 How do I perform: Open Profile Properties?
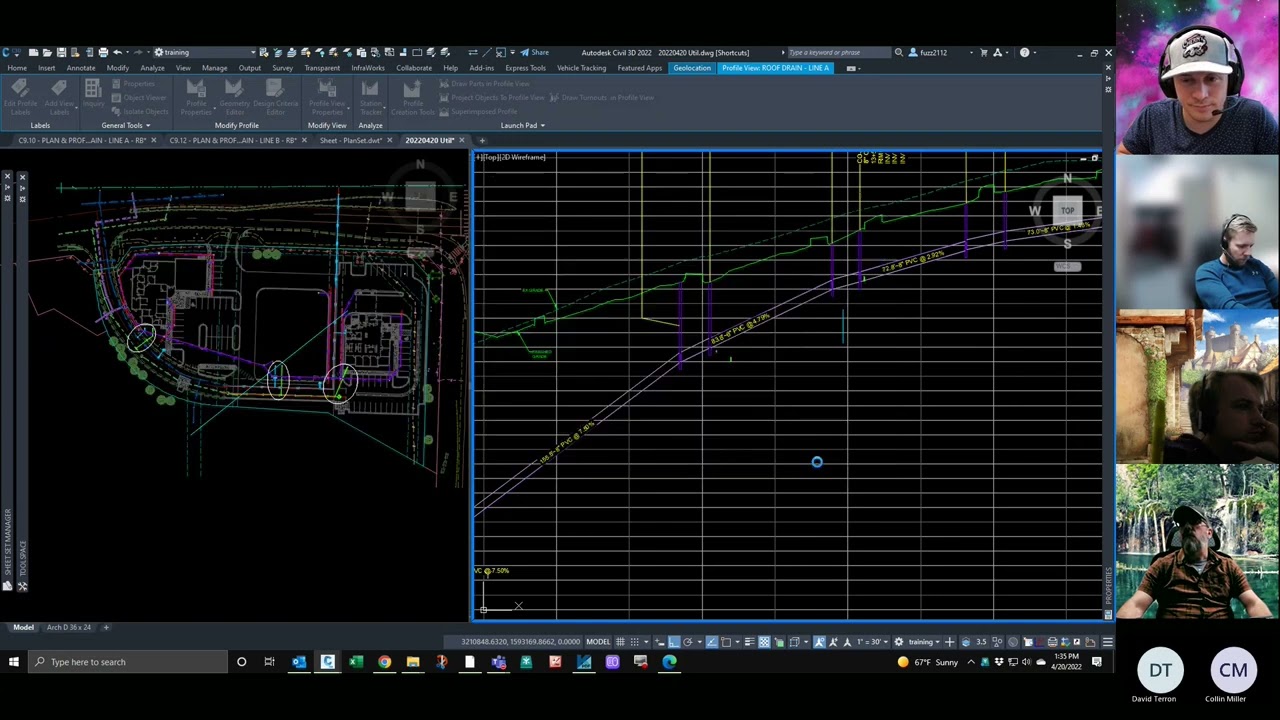[x=196, y=96]
